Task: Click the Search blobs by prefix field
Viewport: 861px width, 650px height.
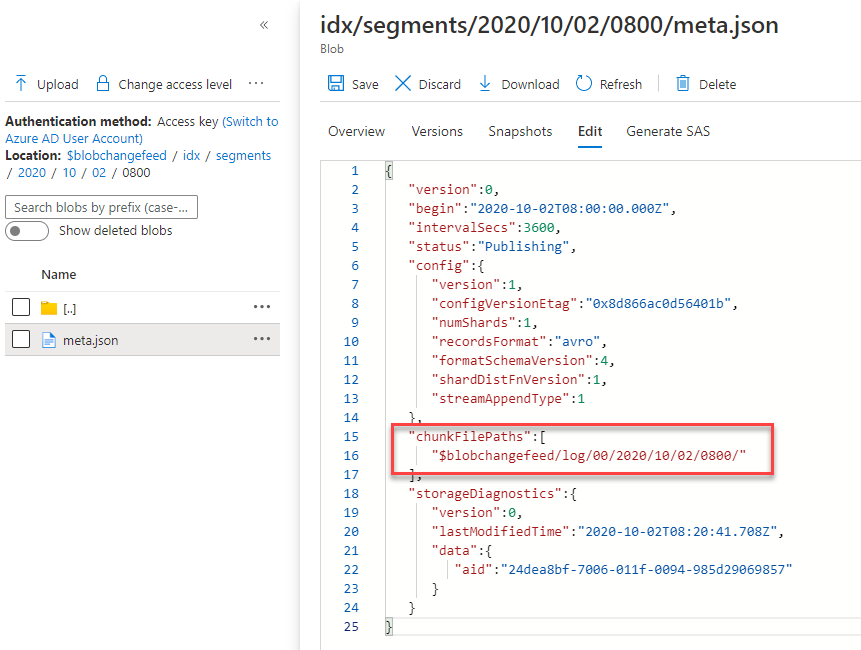Action: tap(102, 207)
